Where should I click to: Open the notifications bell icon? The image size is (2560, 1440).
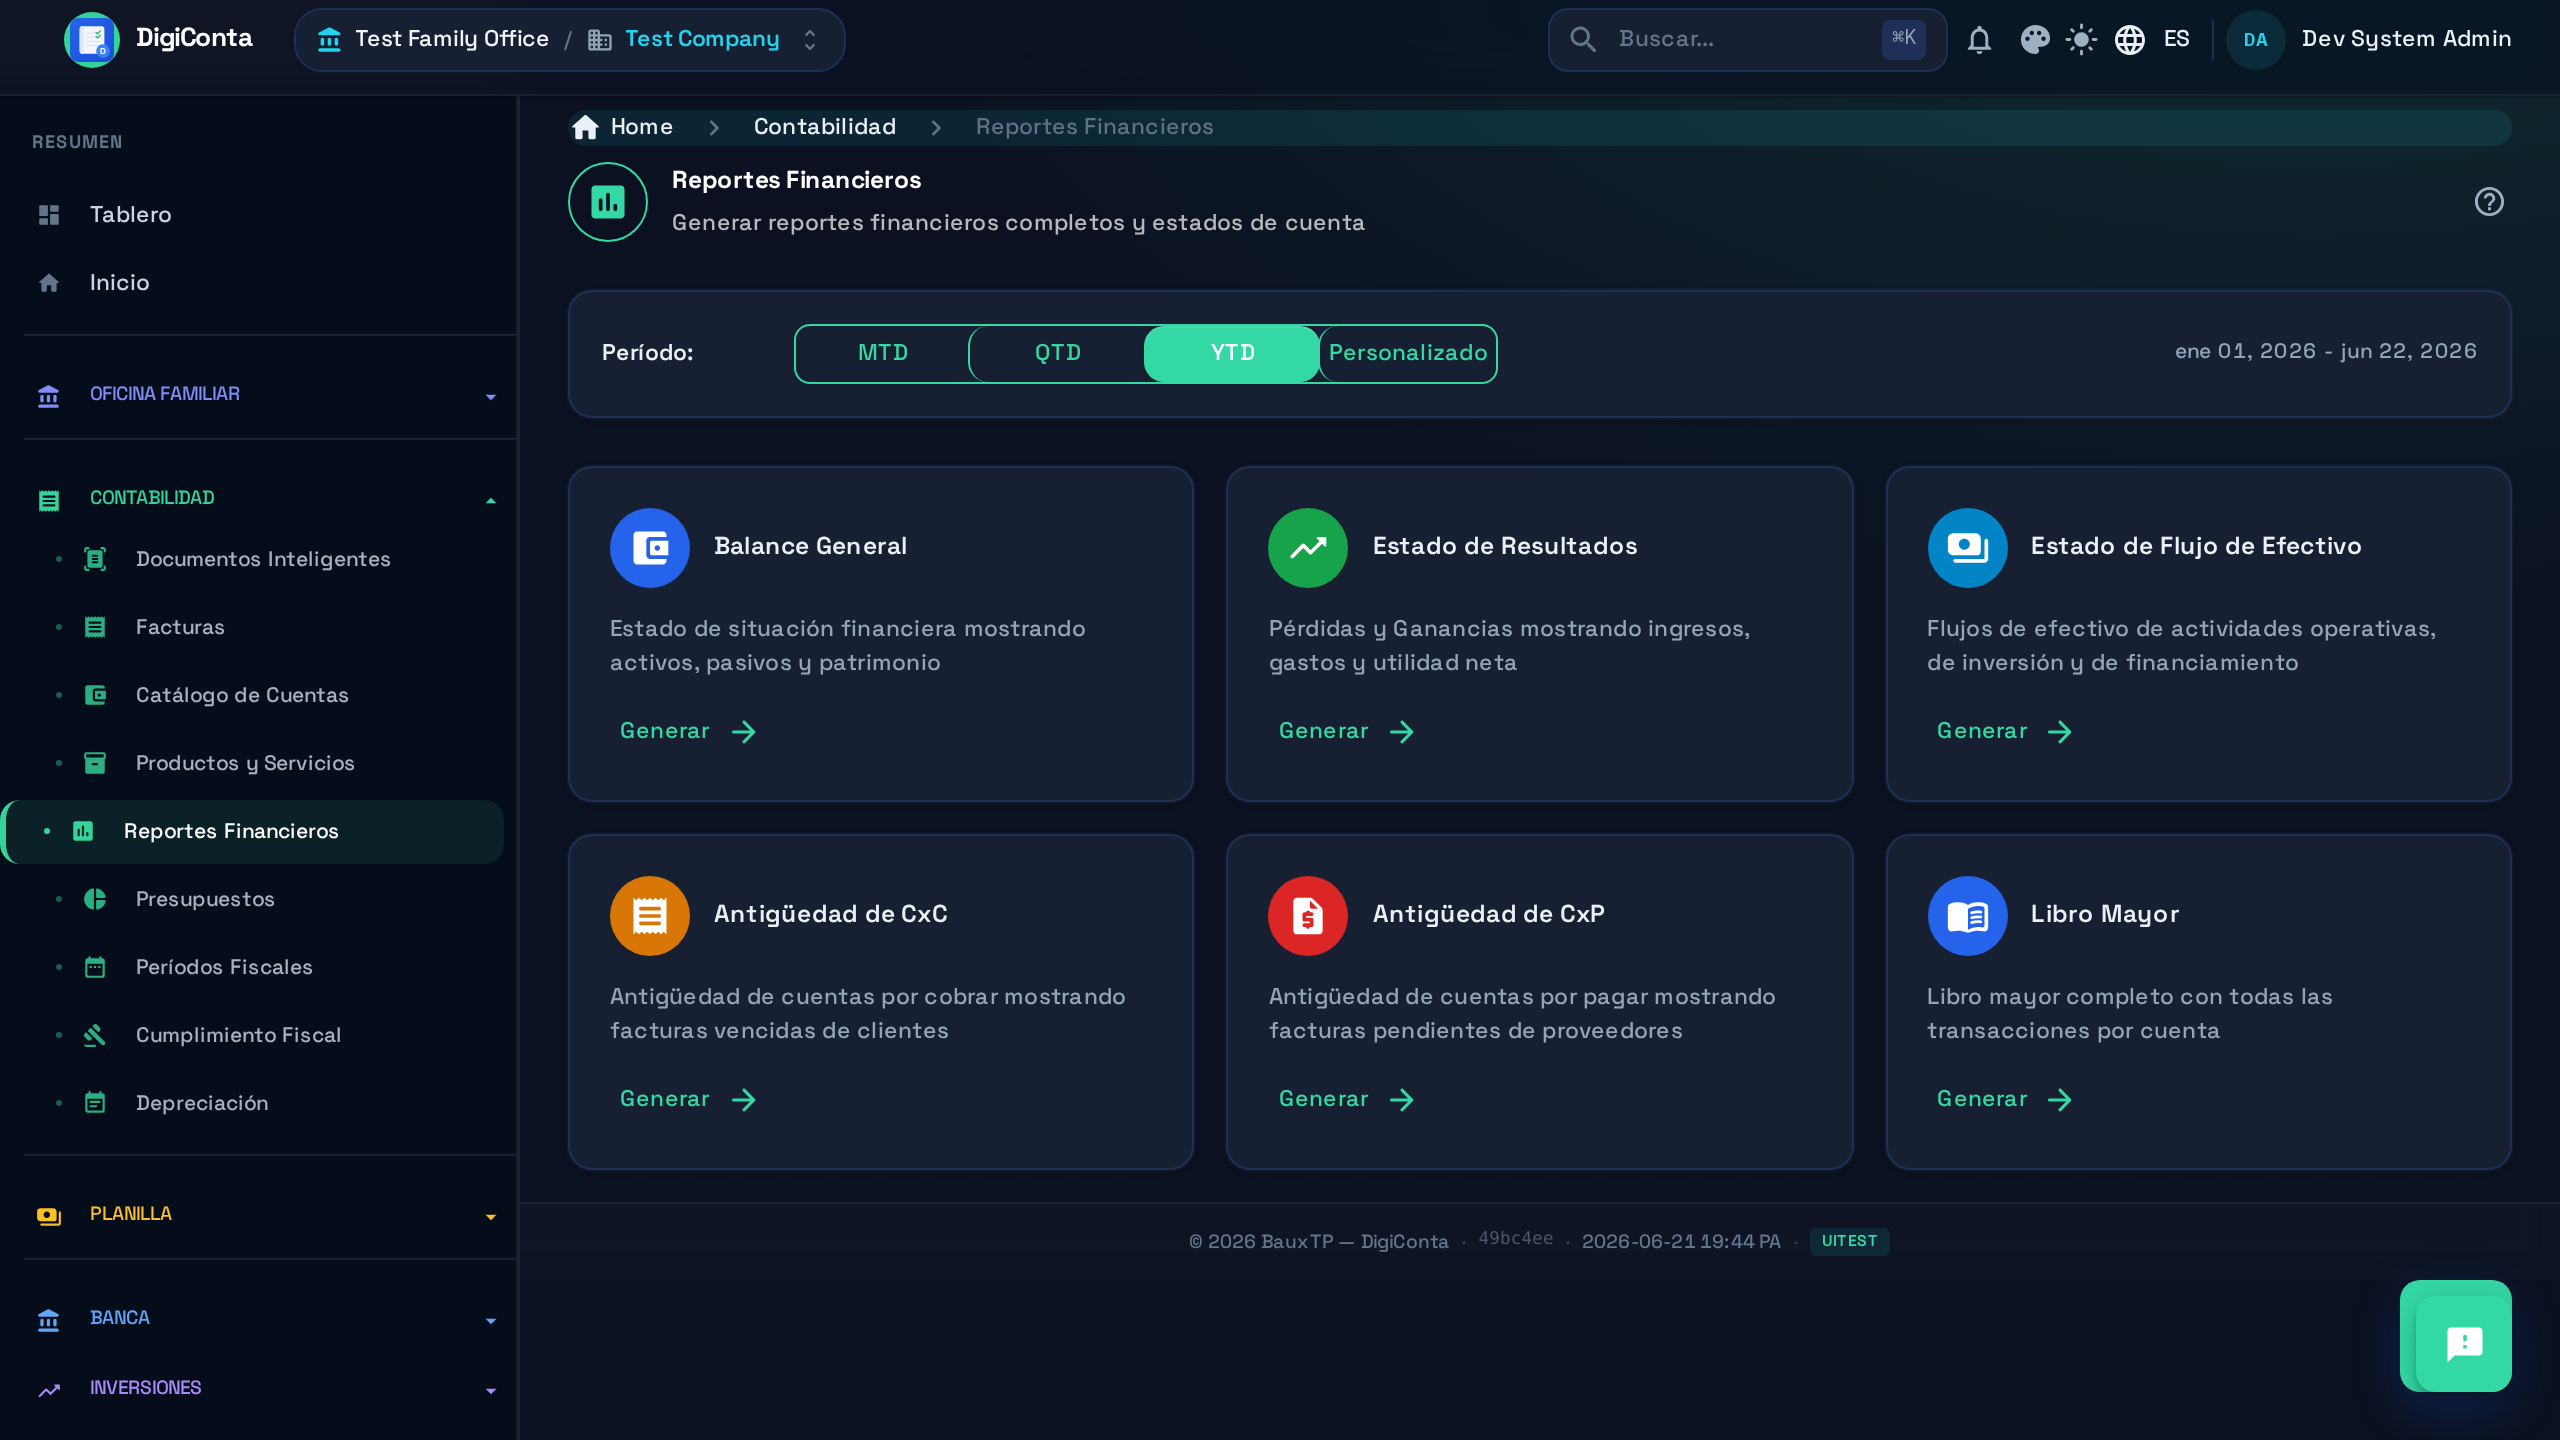pyautogui.click(x=1979, y=40)
